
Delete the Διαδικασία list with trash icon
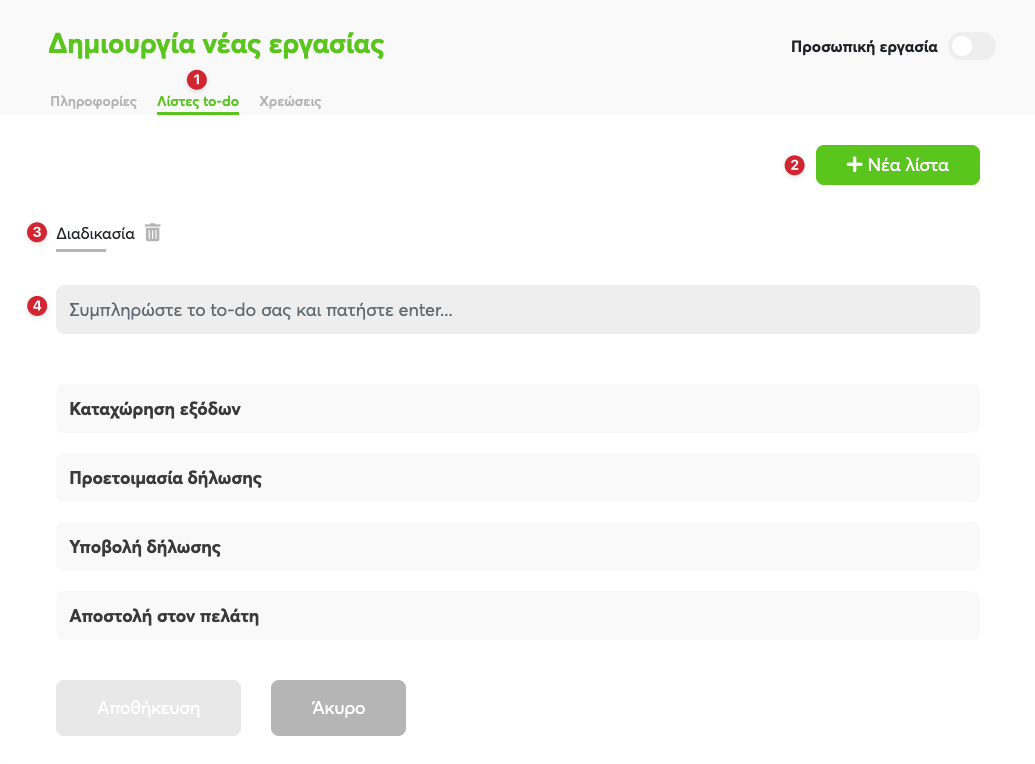(x=152, y=232)
